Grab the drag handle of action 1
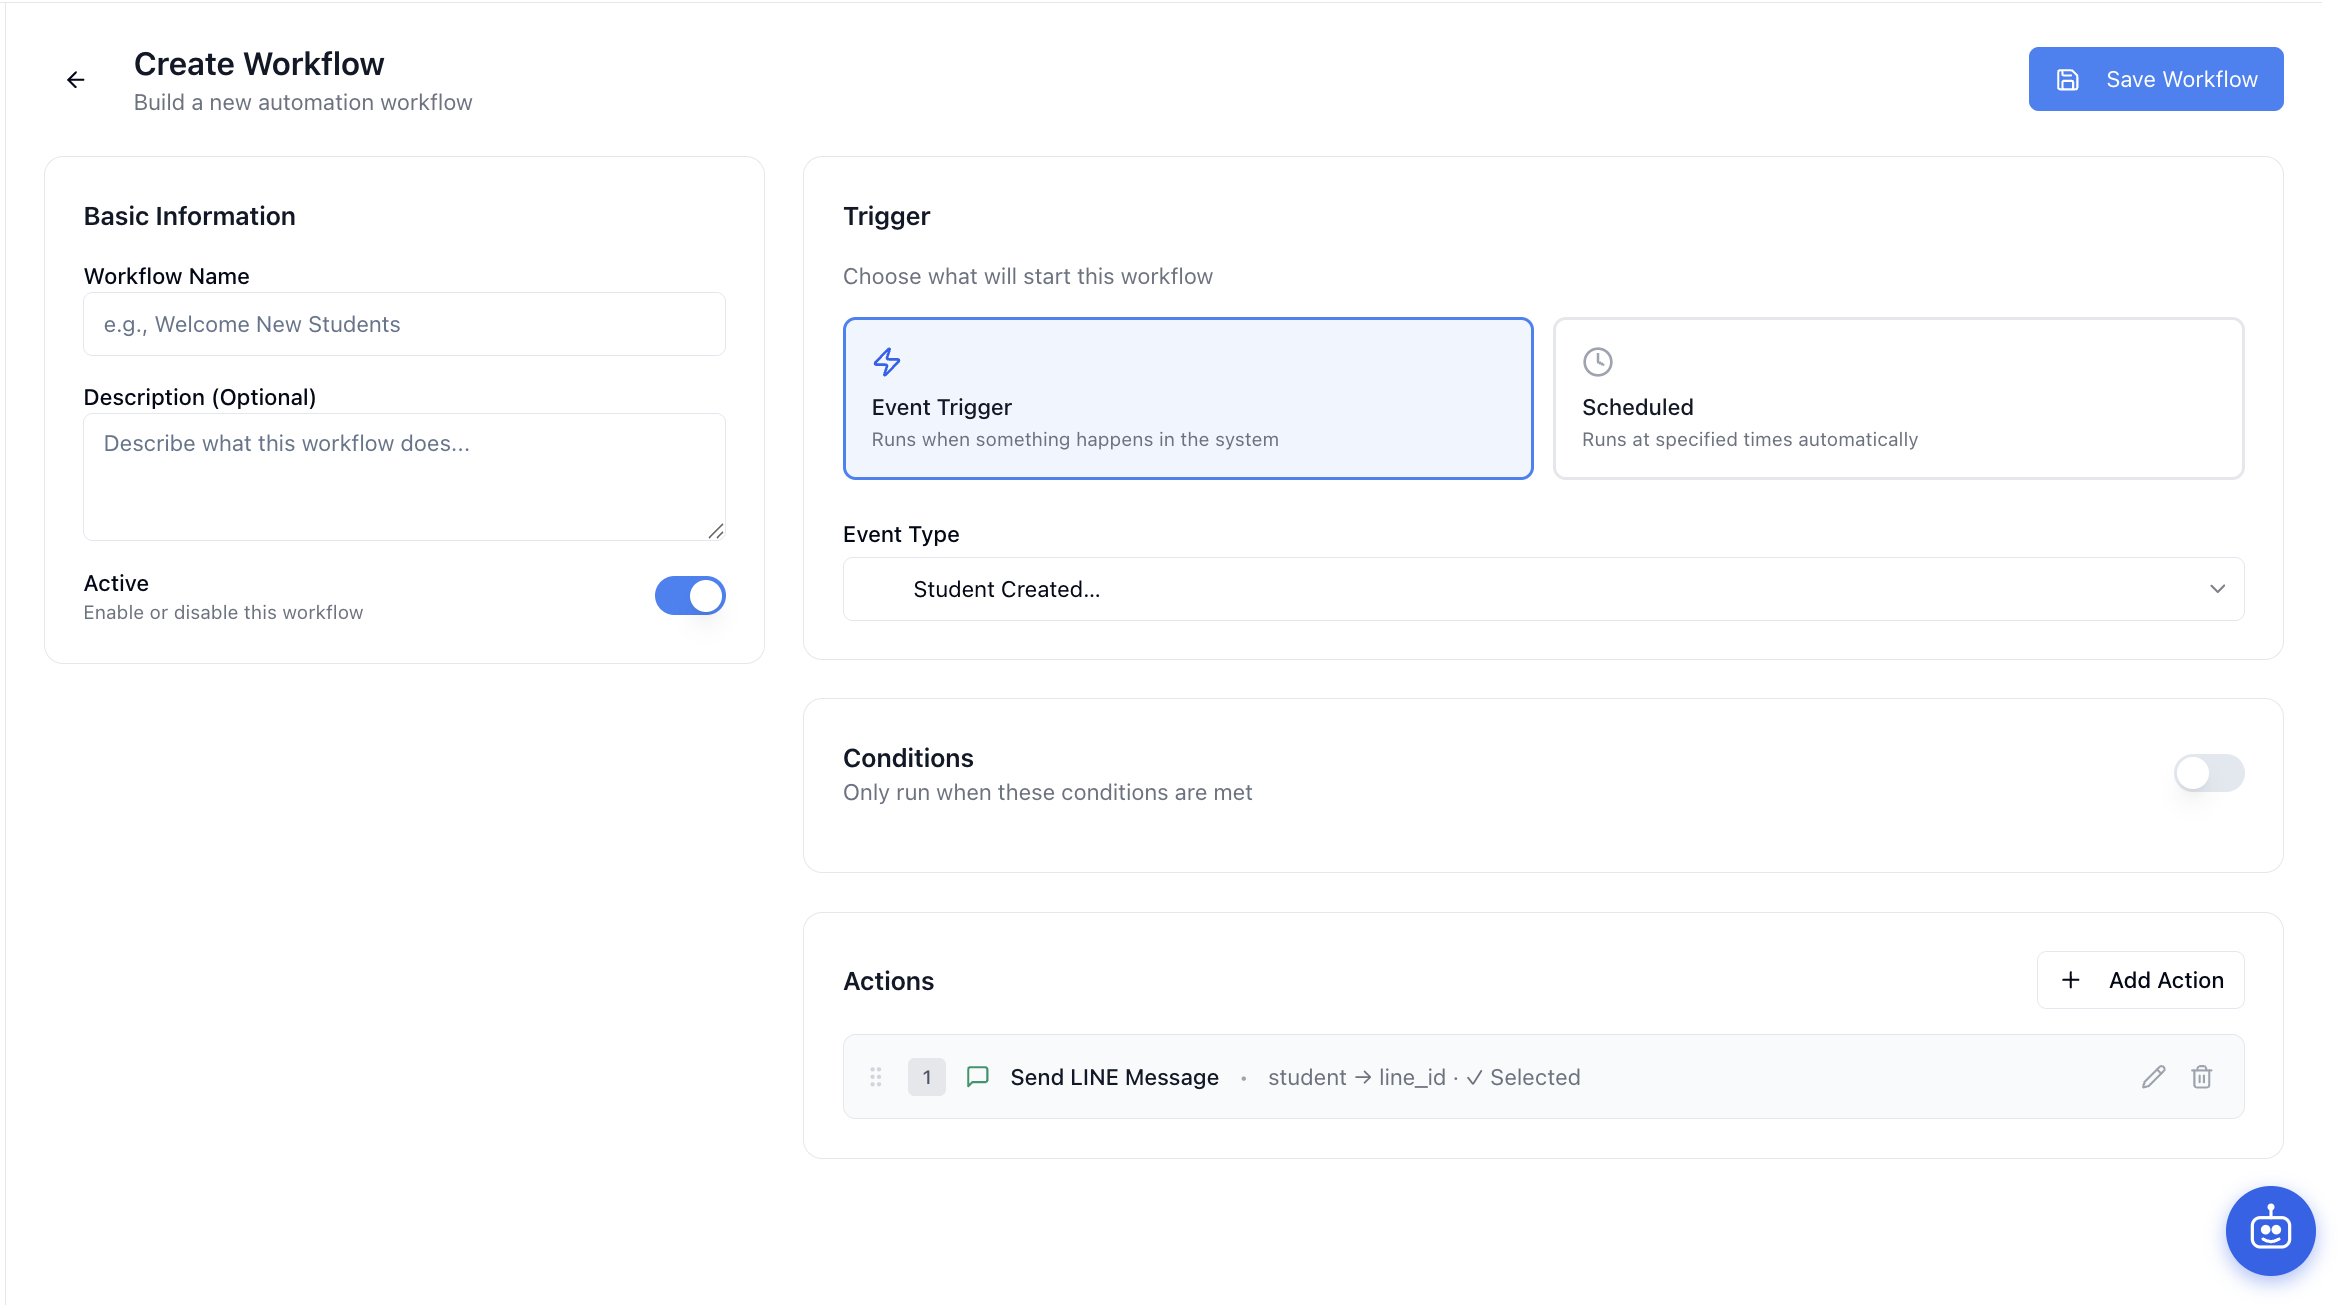Image resolution: width=2348 pixels, height=1308 pixels. click(x=876, y=1077)
